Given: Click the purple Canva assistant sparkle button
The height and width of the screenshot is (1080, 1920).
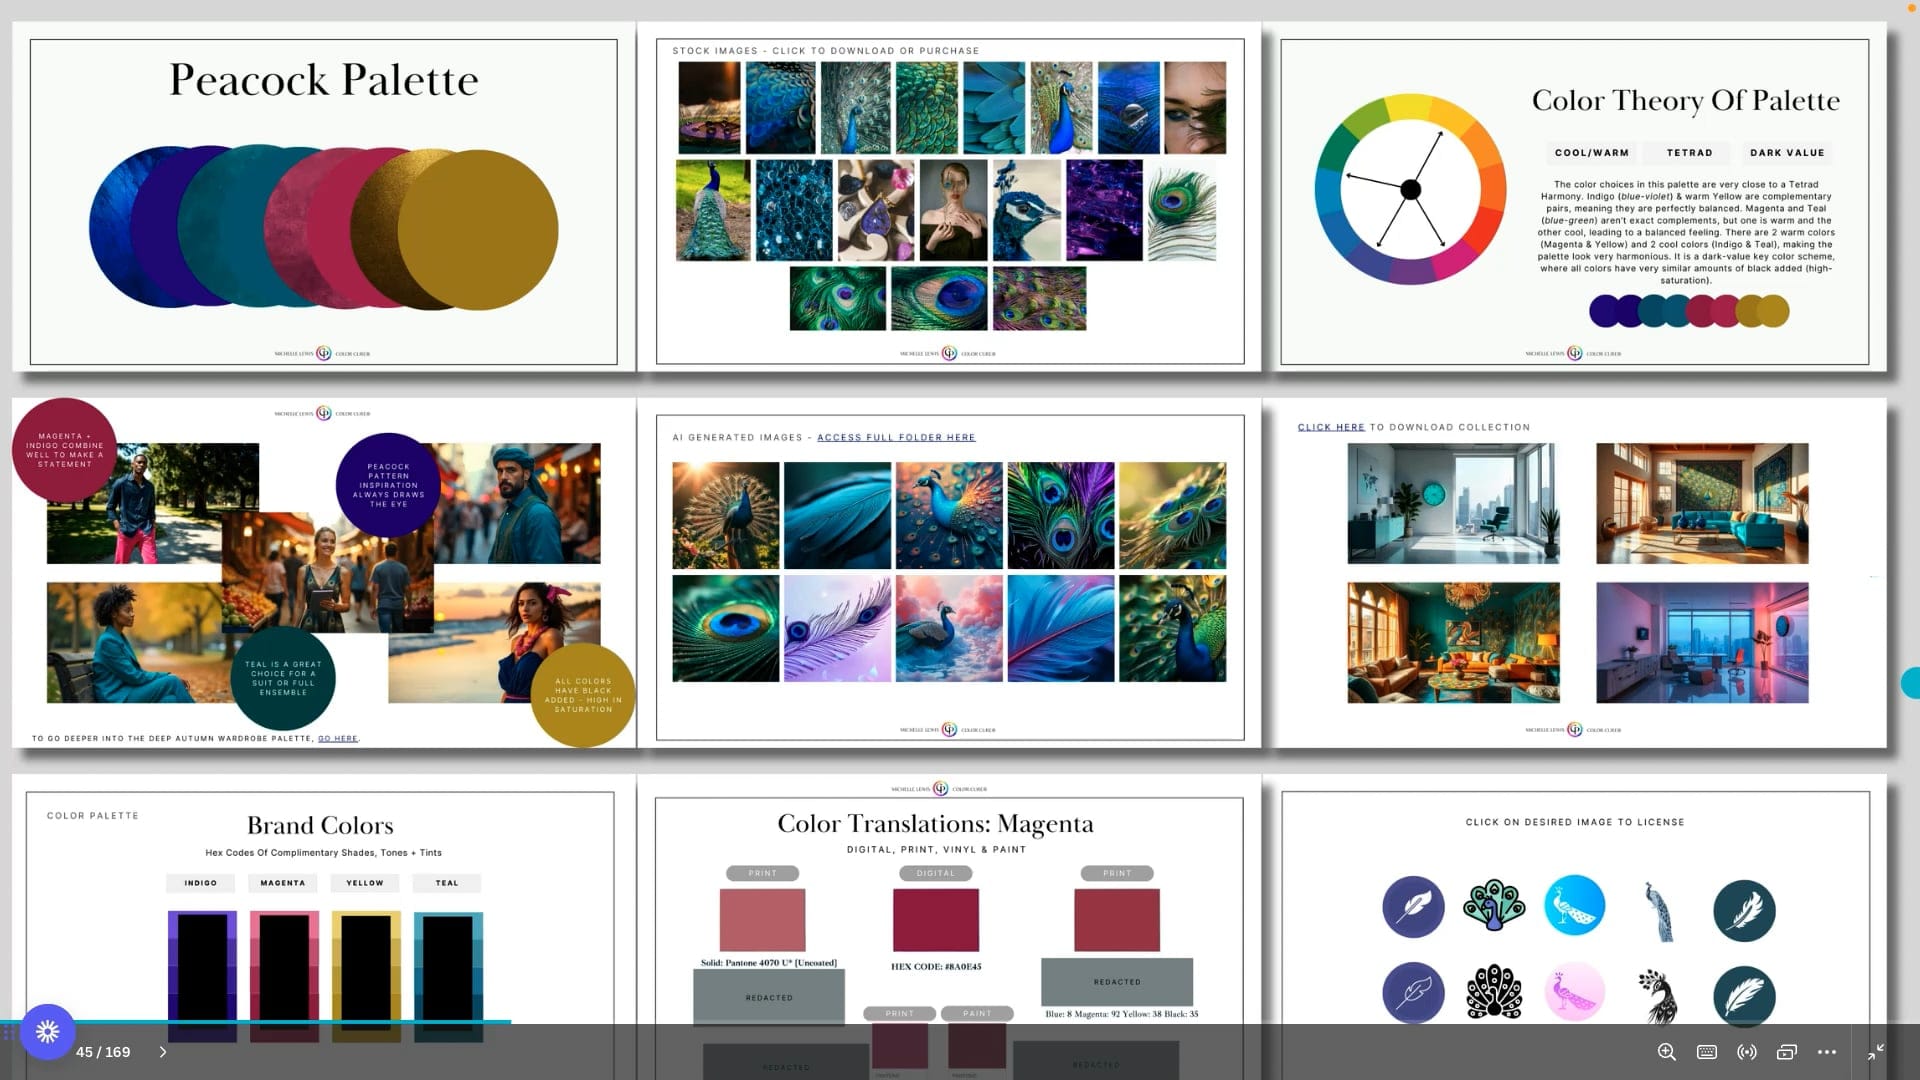Looking at the screenshot, I should click(x=47, y=1031).
